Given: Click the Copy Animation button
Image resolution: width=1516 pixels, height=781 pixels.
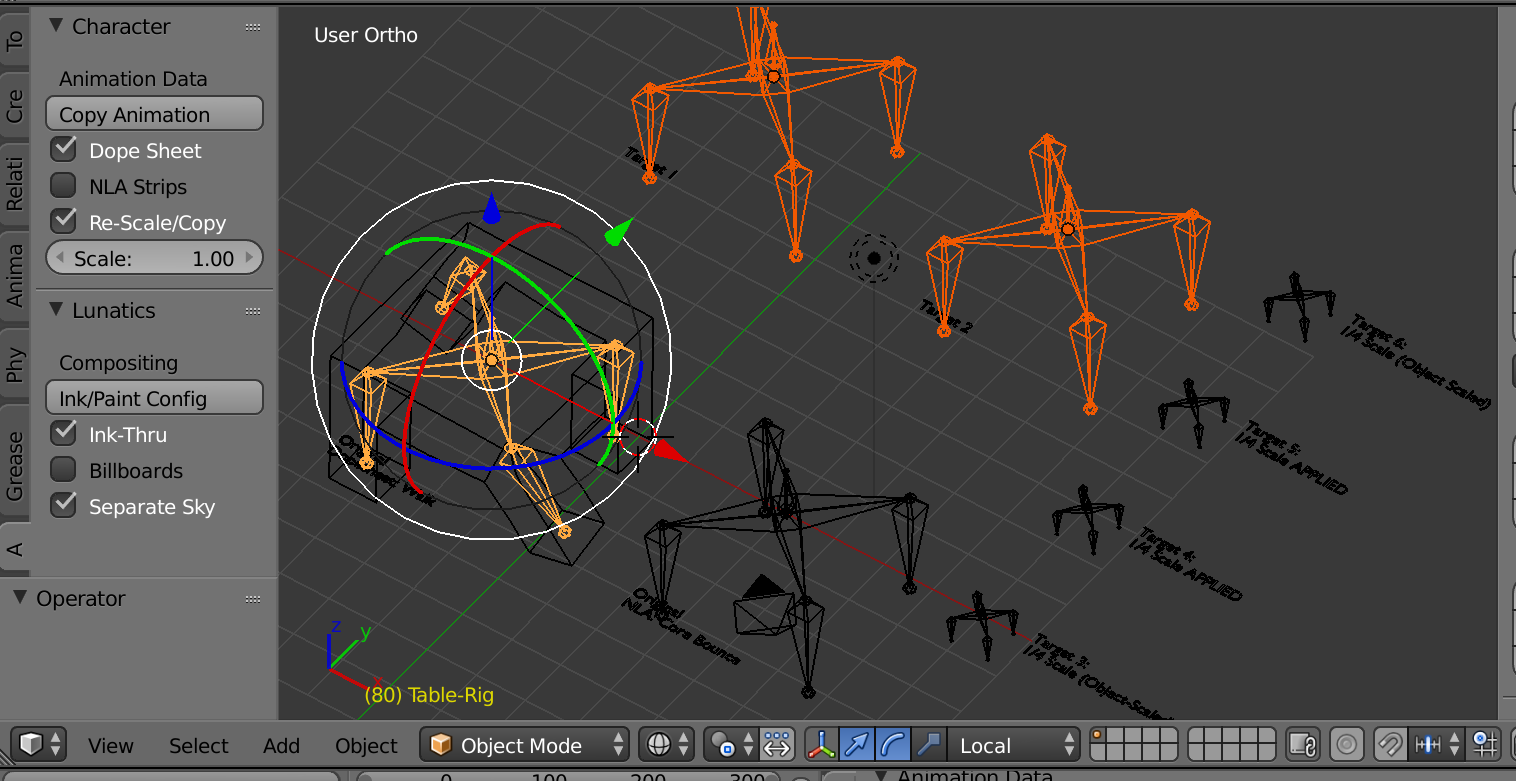Looking at the screenshot, I should (154, 114).
